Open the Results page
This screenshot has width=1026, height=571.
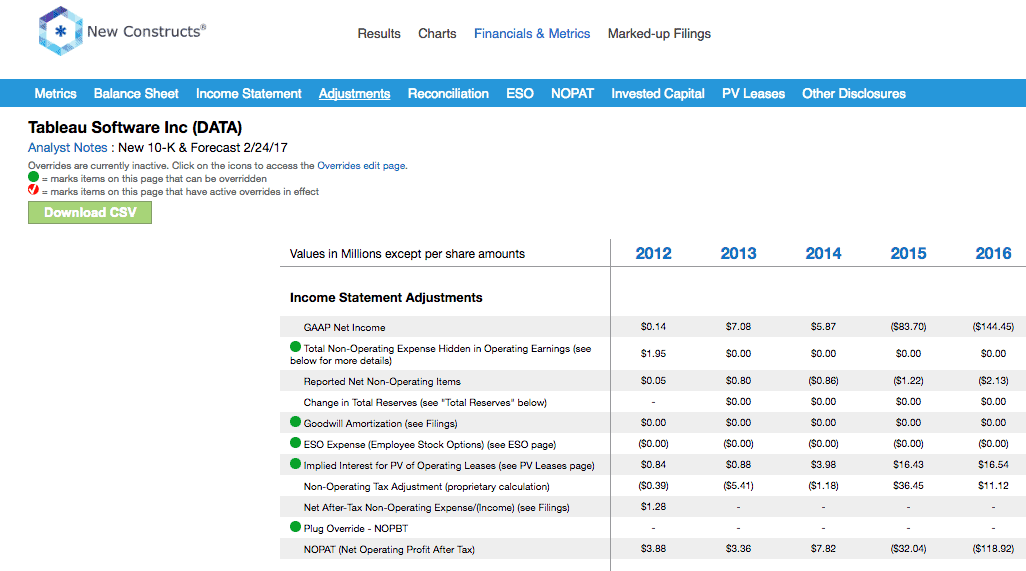[x=379, y=33]
